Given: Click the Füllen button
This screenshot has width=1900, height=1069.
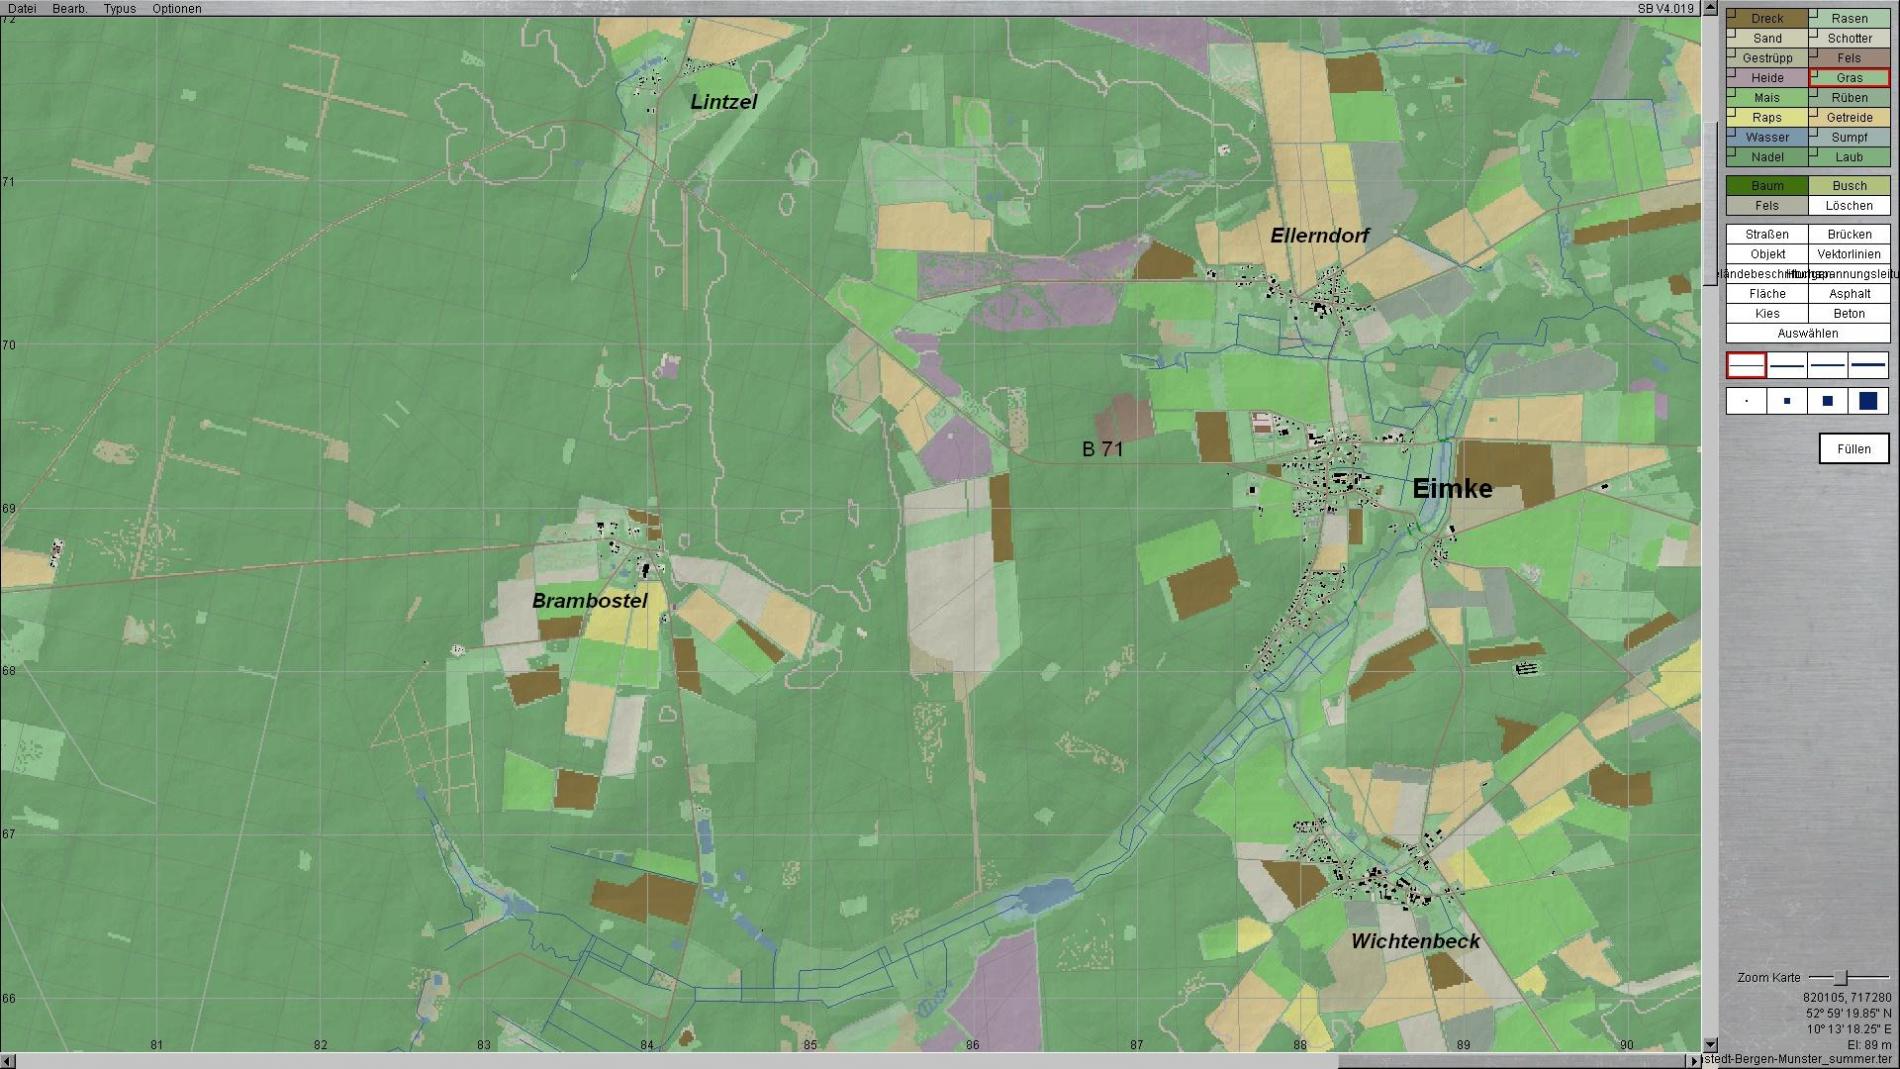Looking at the screenshot, I should point(1853,449).
